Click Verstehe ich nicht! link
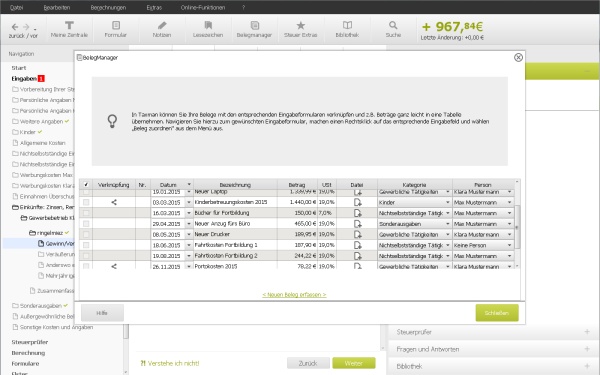 [170, 363]
